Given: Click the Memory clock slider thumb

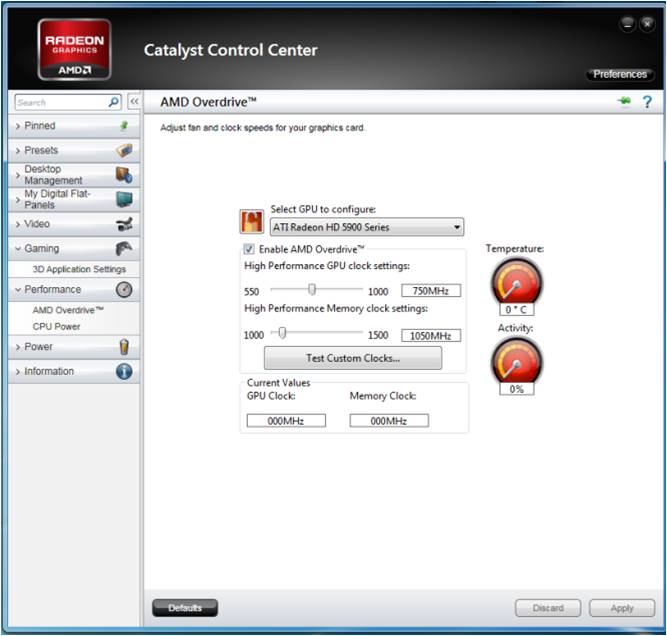Looking at the screenshot, I should tap(282, 333).
